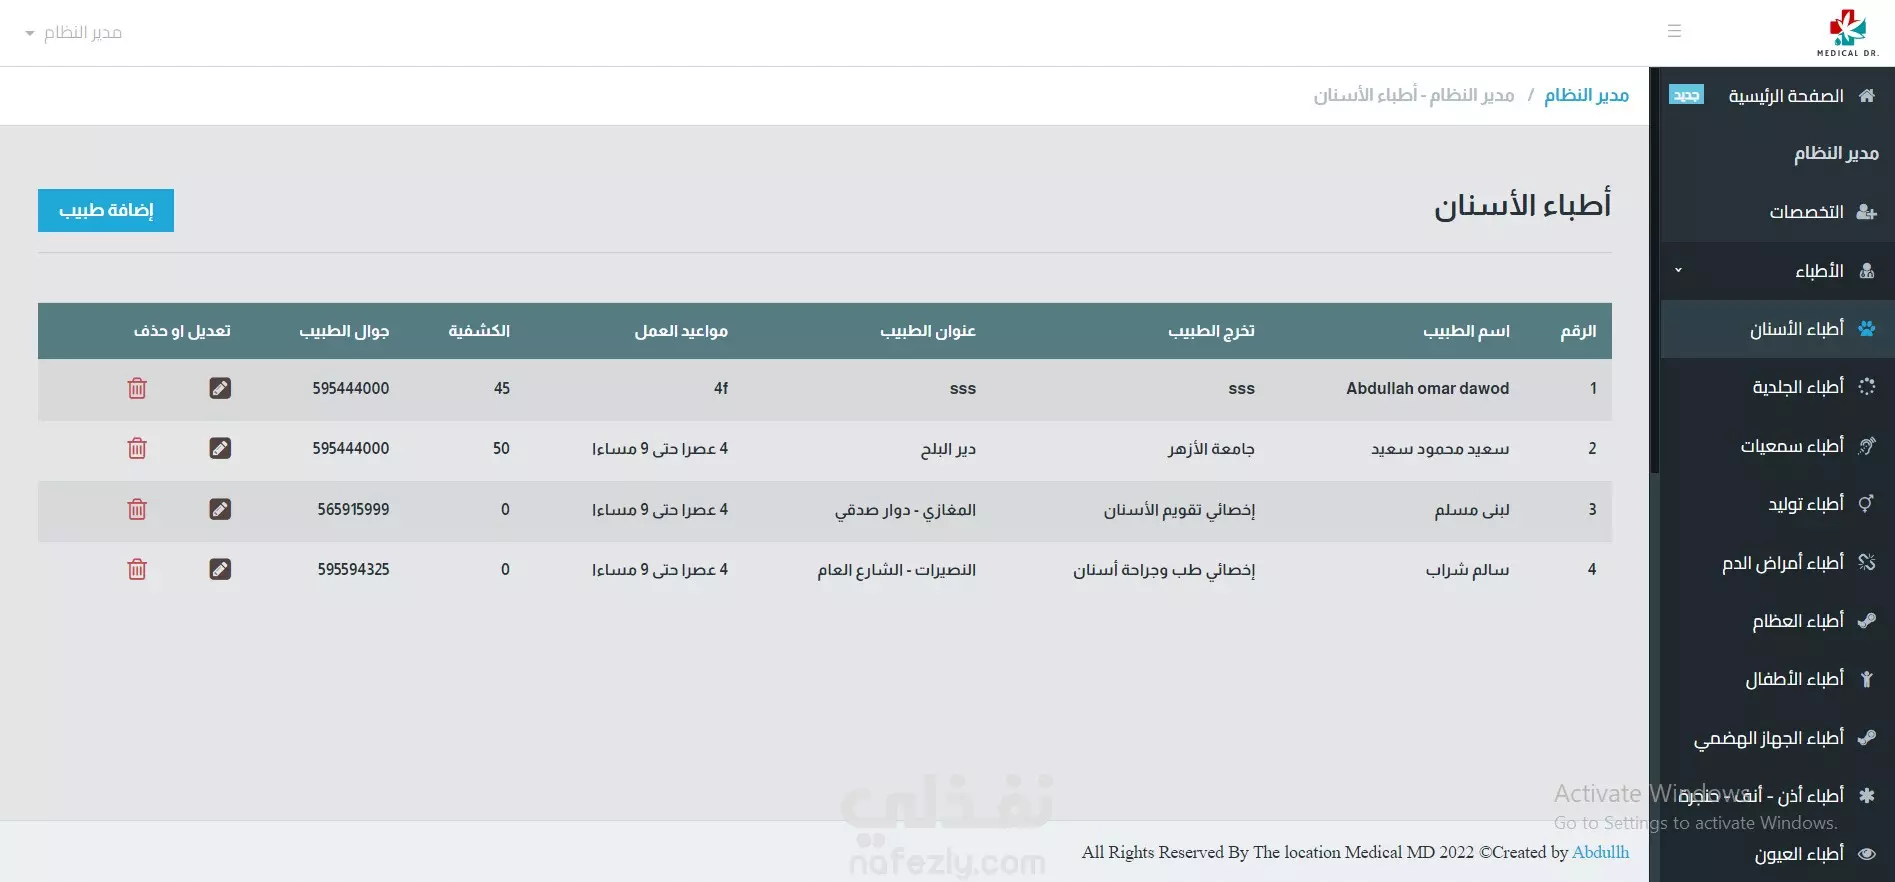Click the child icon beside أطباء الأطفال

tap(1866, 678)
